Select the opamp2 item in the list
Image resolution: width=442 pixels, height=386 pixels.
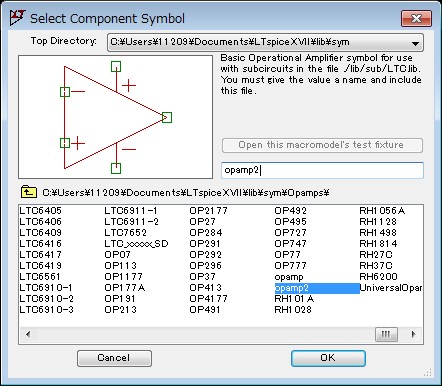[317, 288]
